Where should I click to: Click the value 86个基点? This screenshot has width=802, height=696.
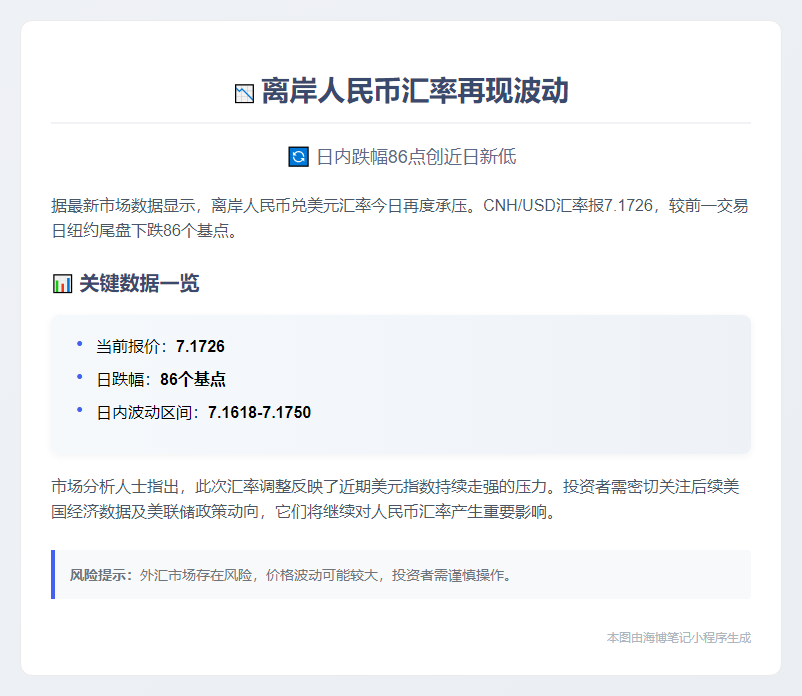(x=193, y=379)
